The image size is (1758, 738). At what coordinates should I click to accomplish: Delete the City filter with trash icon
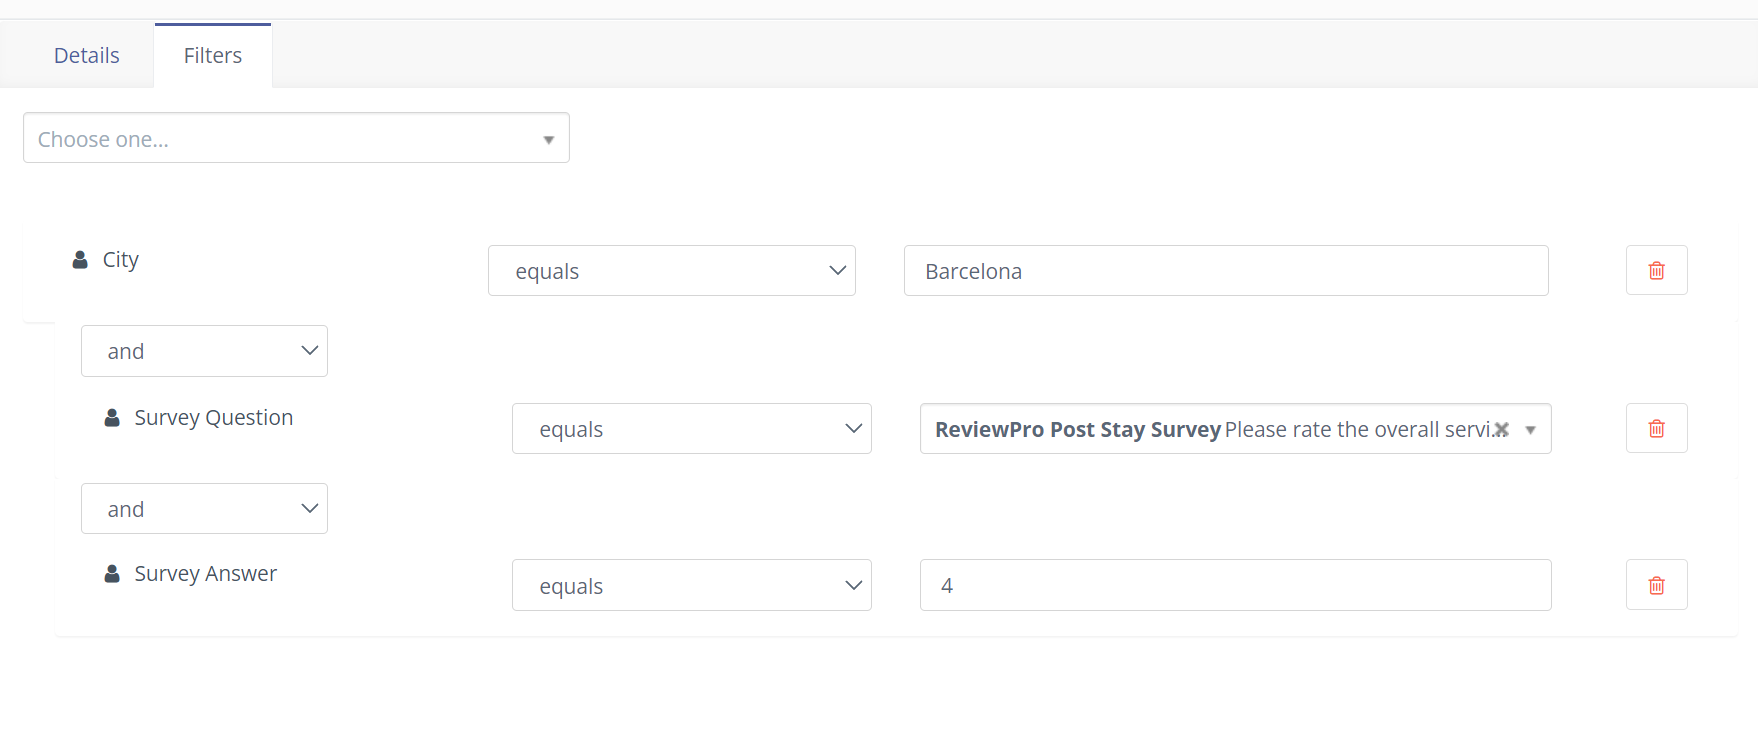click(1657, 270)
